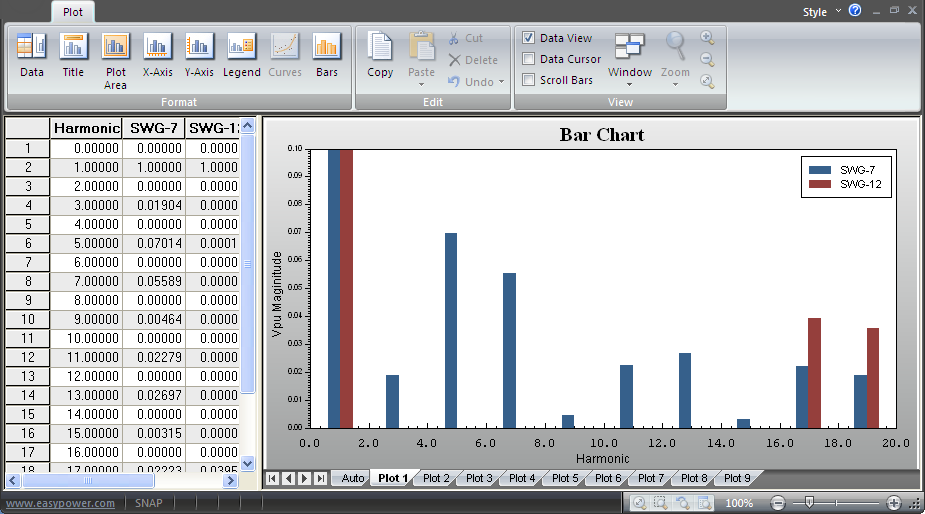Select the Harmonic column header
Image resolution: width=925 pixels, height=514 pixels.
pos(86,128)
